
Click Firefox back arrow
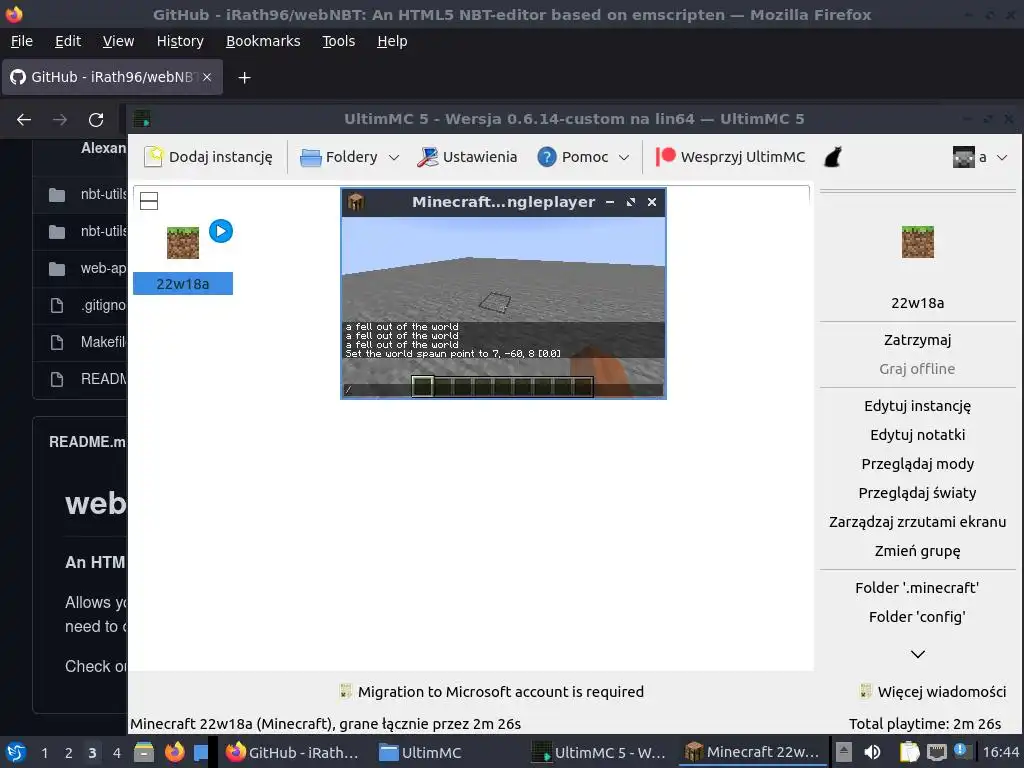click(24, 120)
